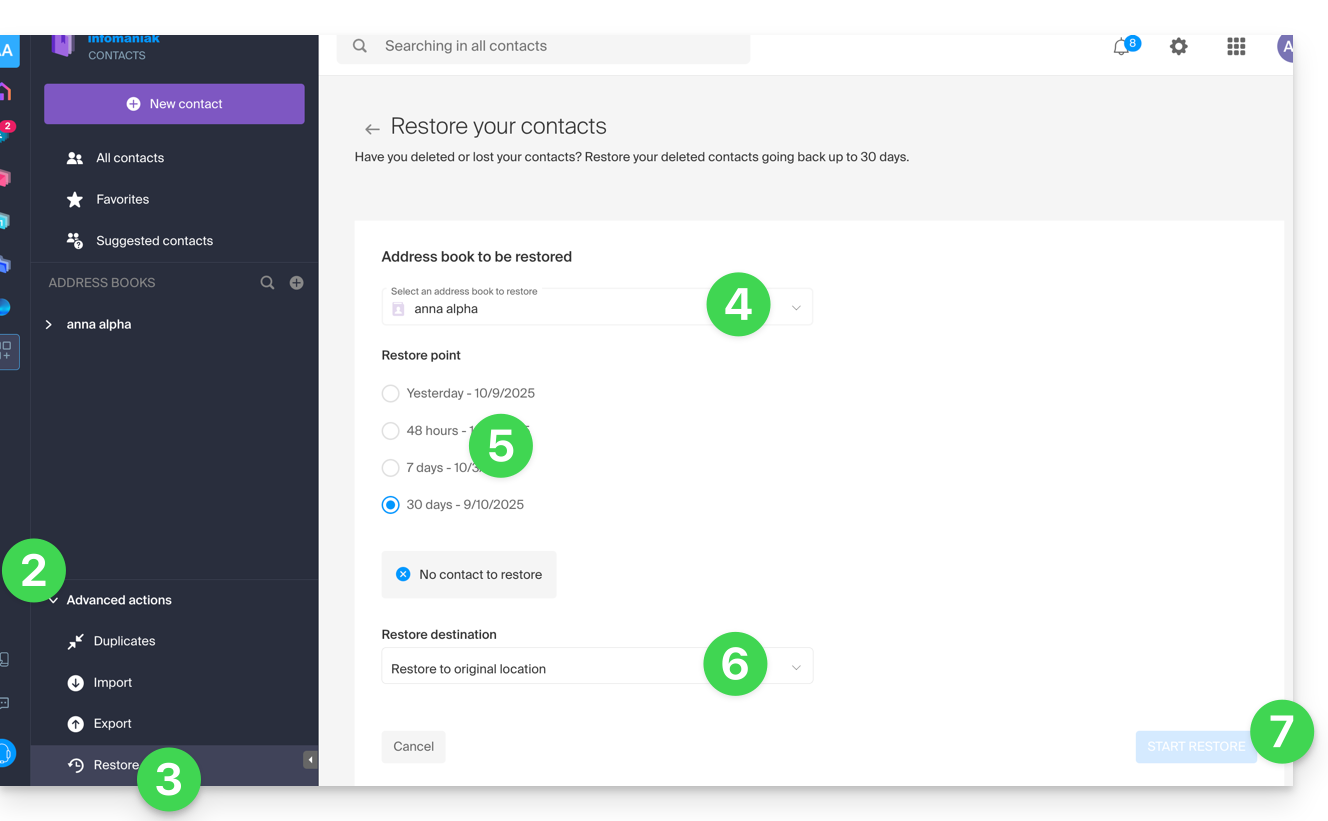This screenshot has width=1328, height=821.
Task: Click the search icon in address books
Action: click(267, 283)
